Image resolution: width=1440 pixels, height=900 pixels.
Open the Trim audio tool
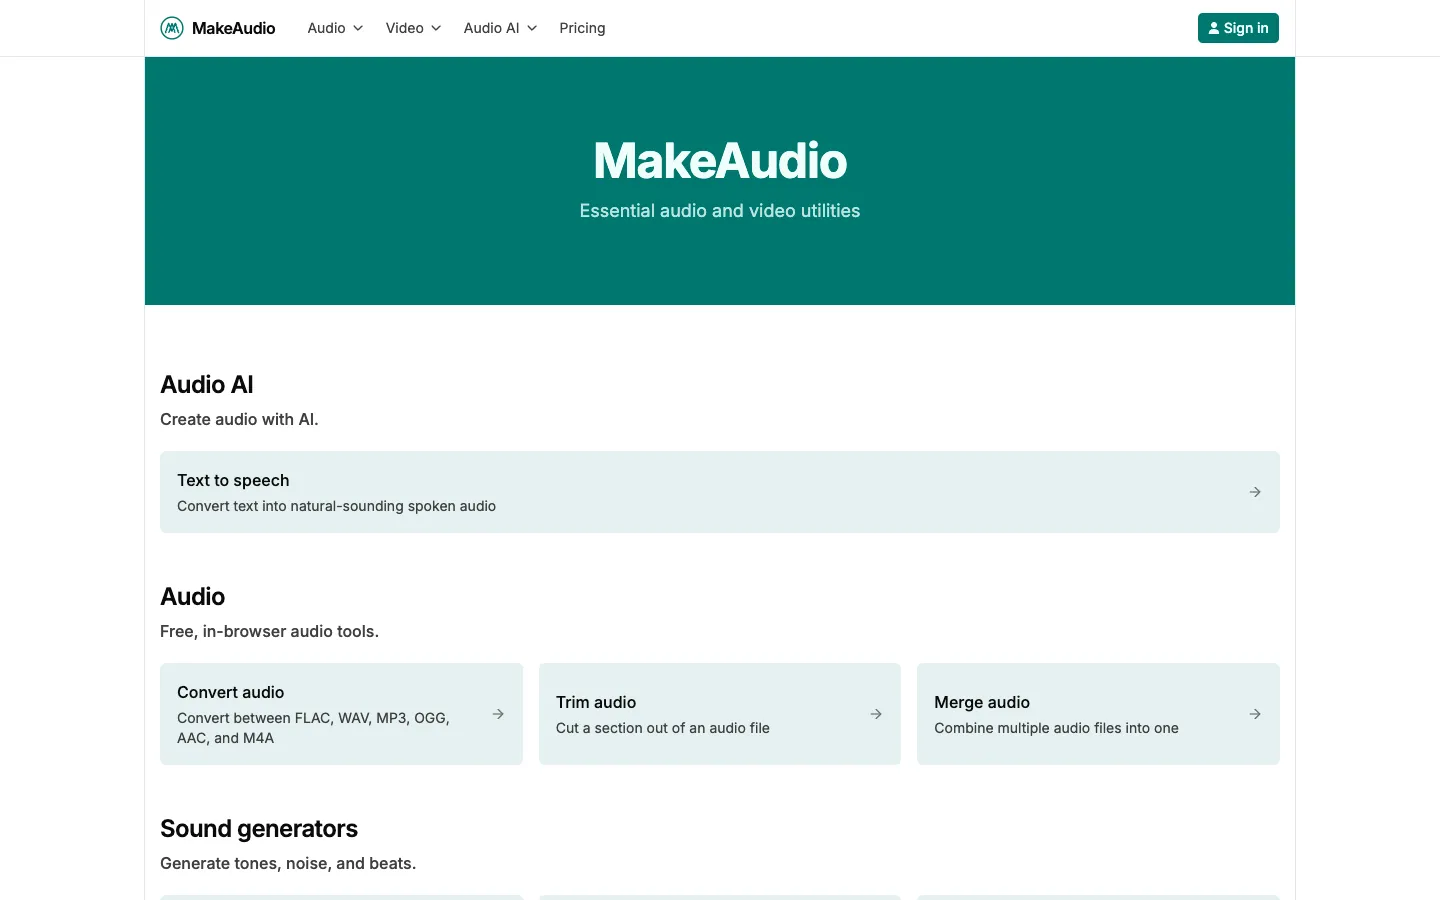click(x=720, y=714)
